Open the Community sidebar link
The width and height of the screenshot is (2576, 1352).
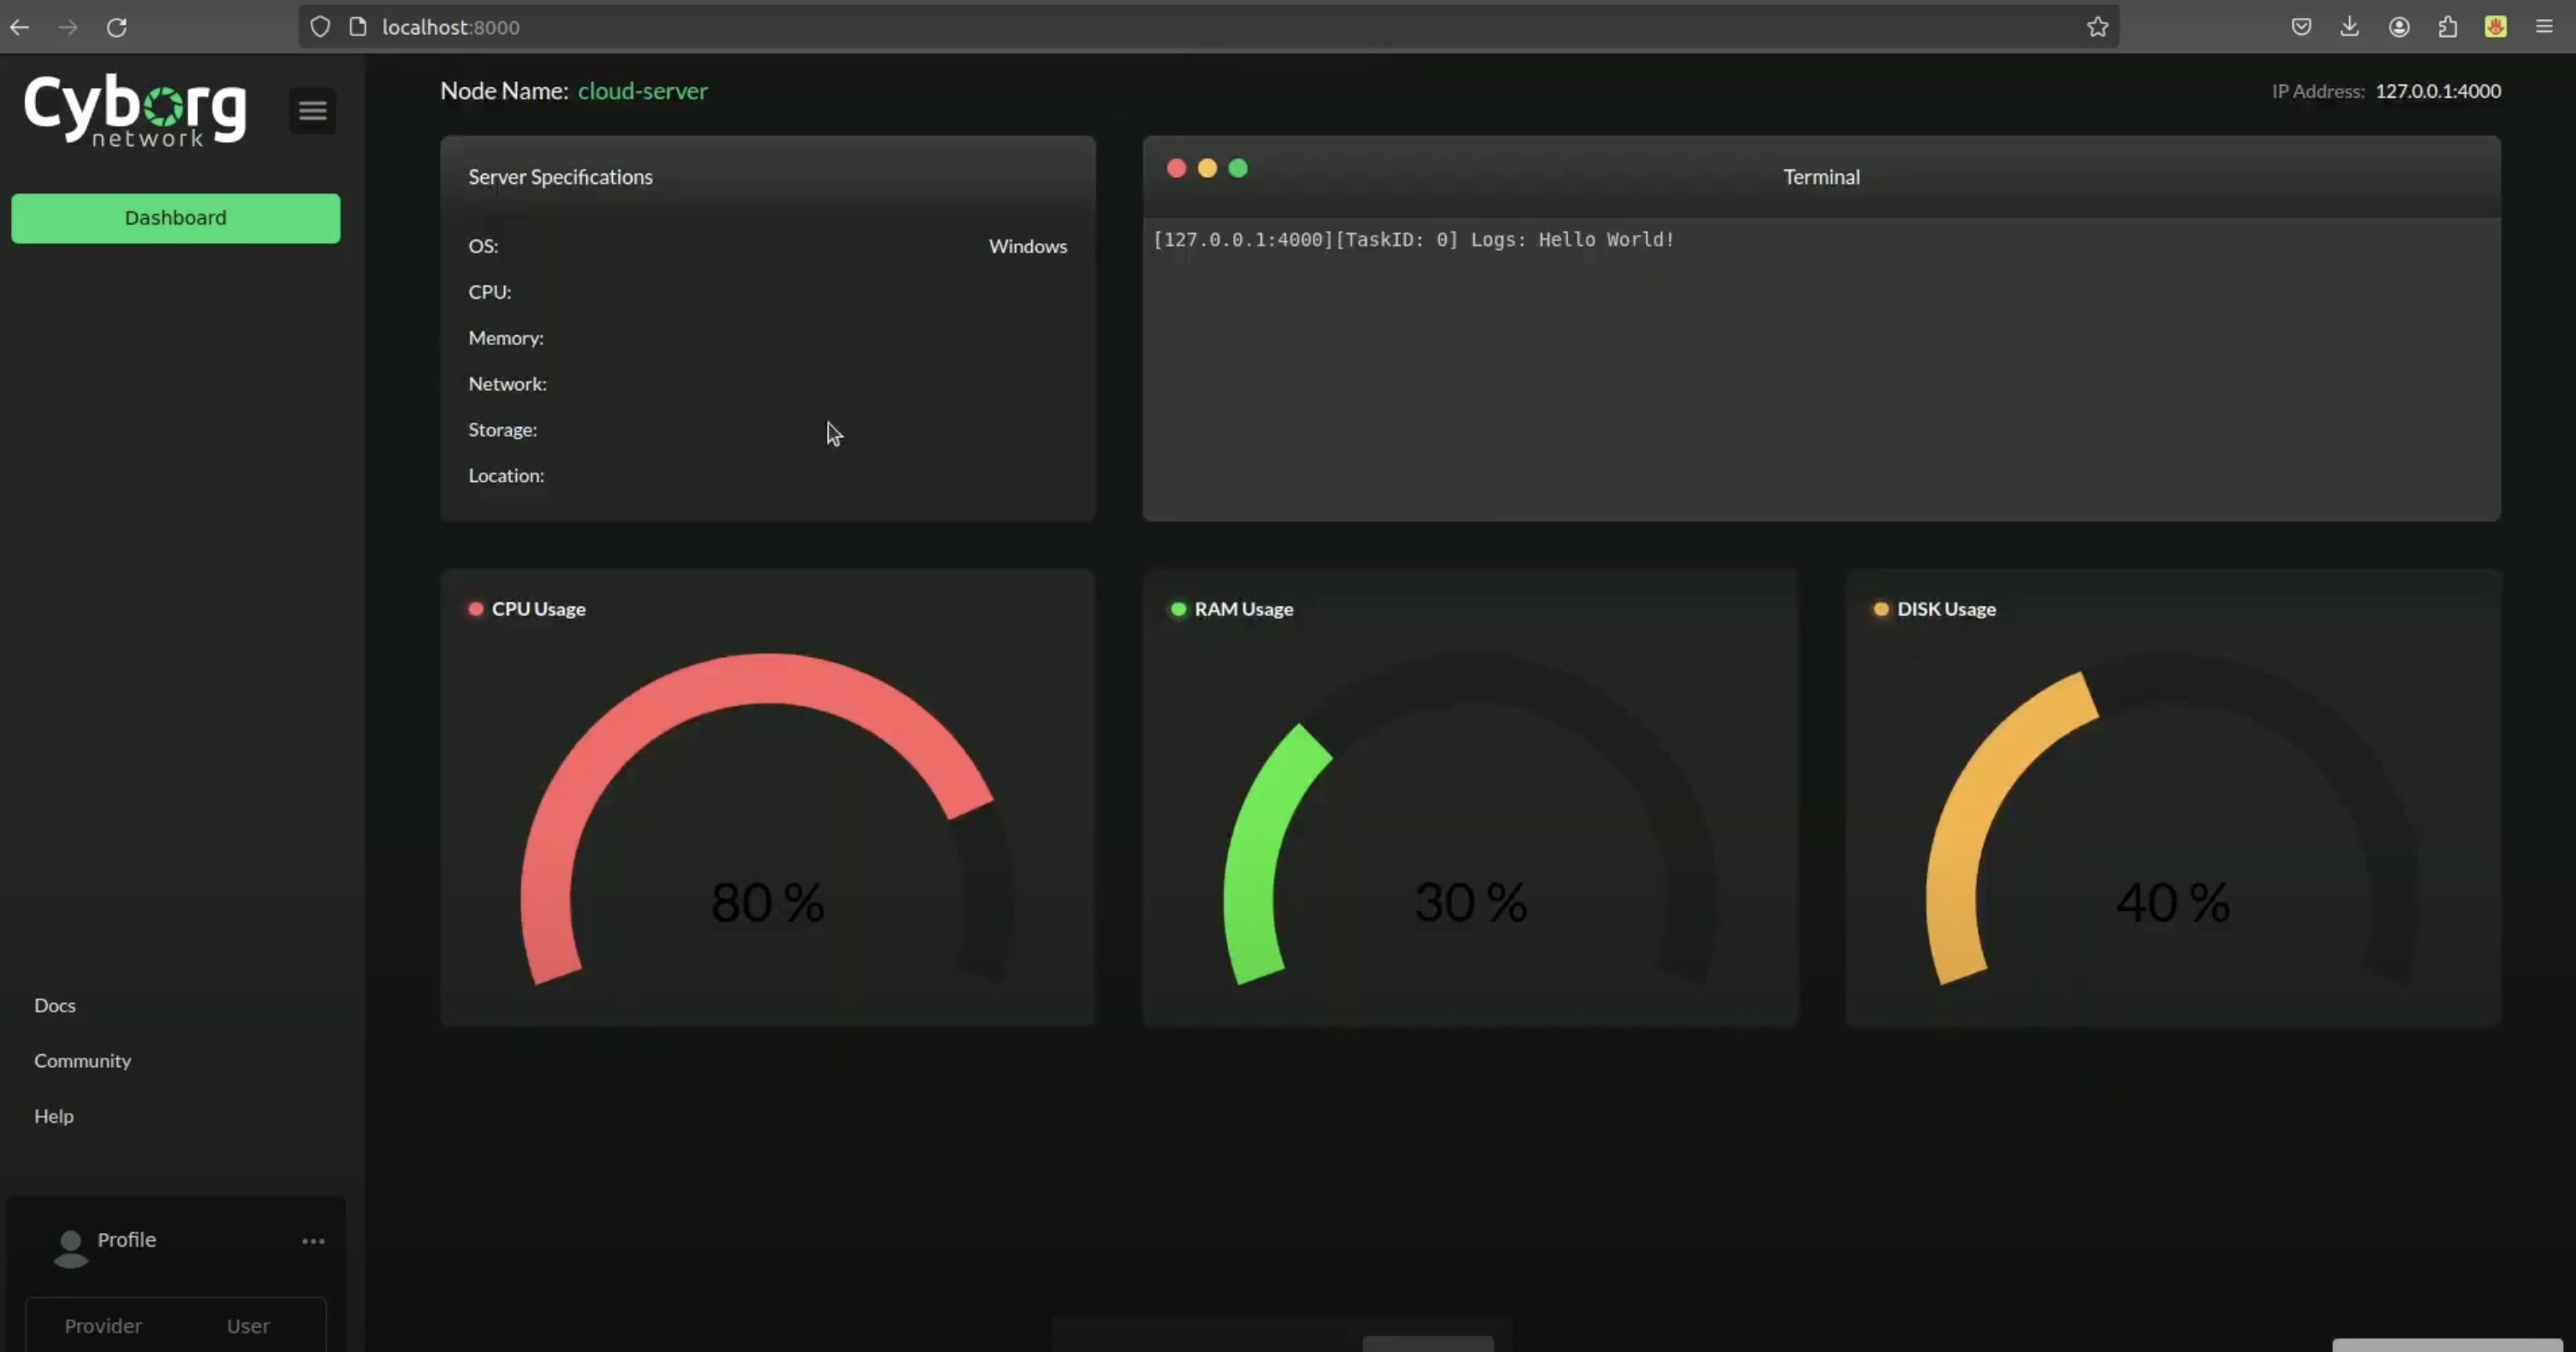click(82, 1060)
